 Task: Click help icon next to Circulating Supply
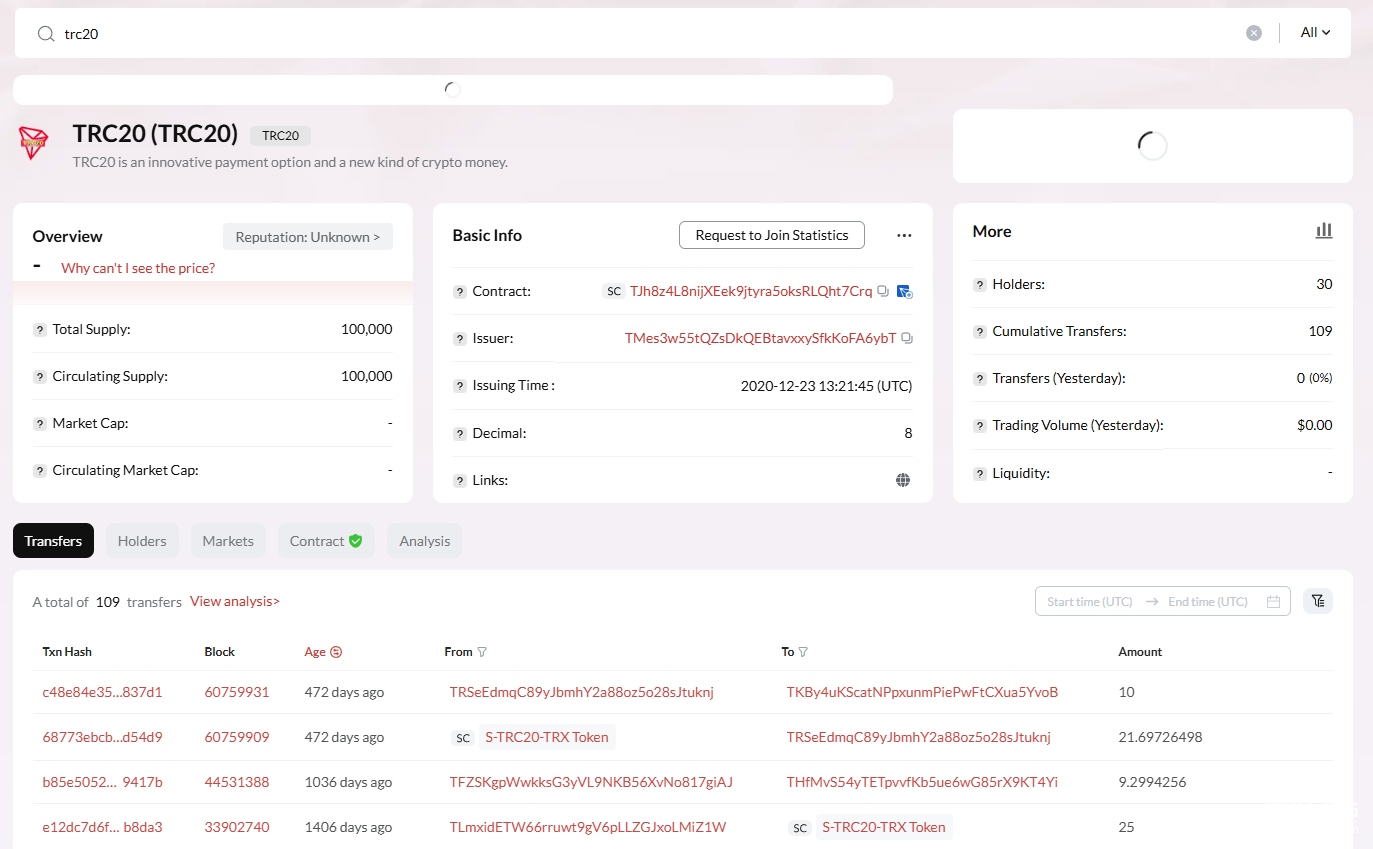tap(40, 377)
